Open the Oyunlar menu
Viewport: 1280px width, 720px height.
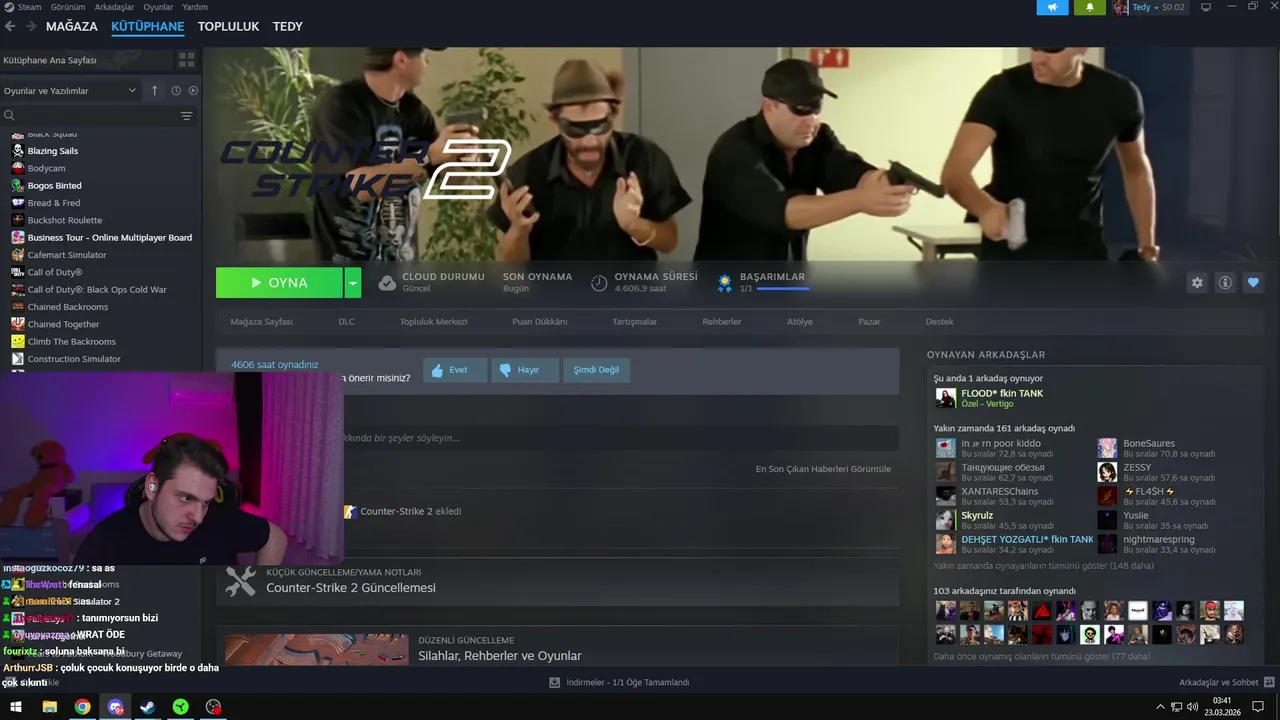pyautogui.click(x=158, y=7)
